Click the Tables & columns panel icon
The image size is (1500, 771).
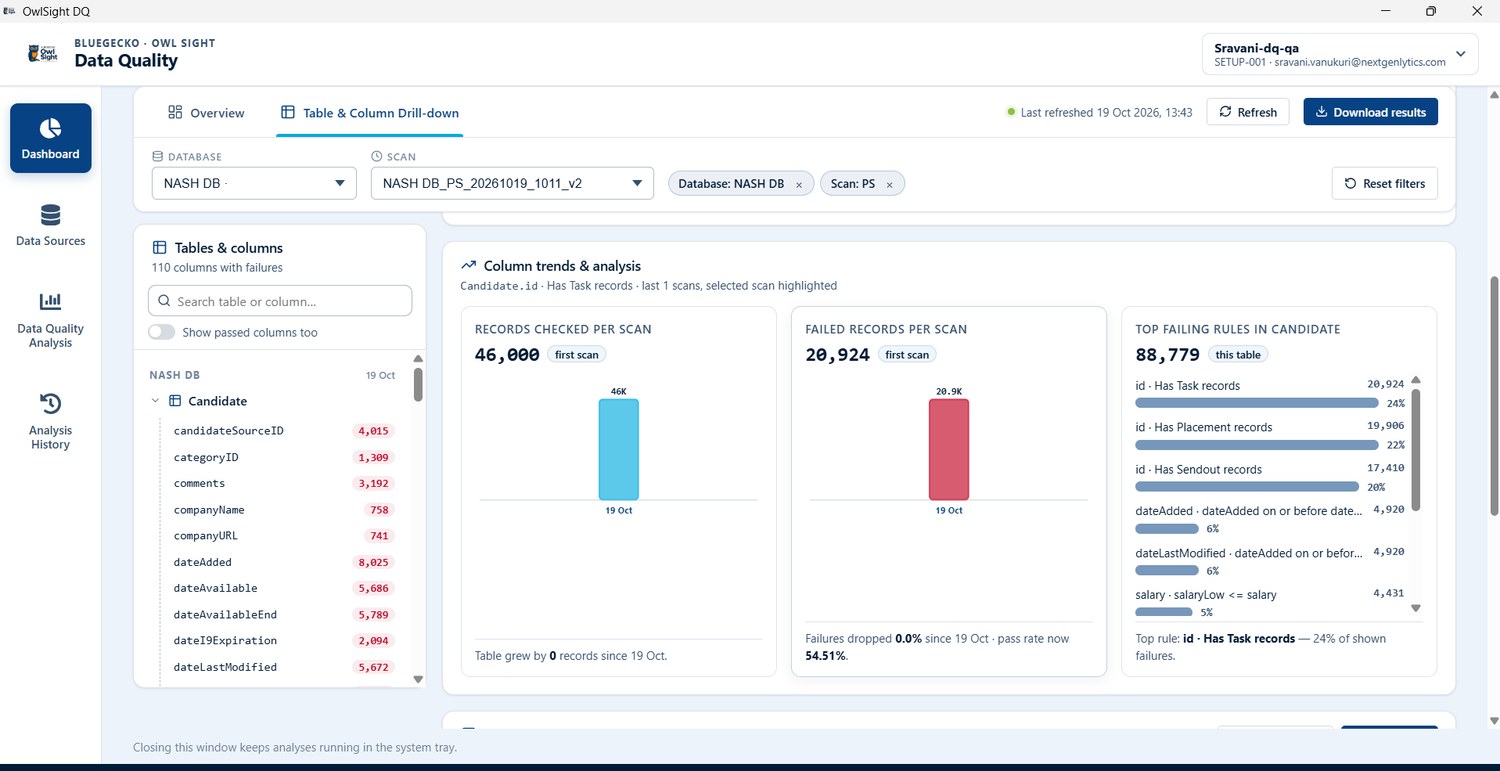click(159, 248)
